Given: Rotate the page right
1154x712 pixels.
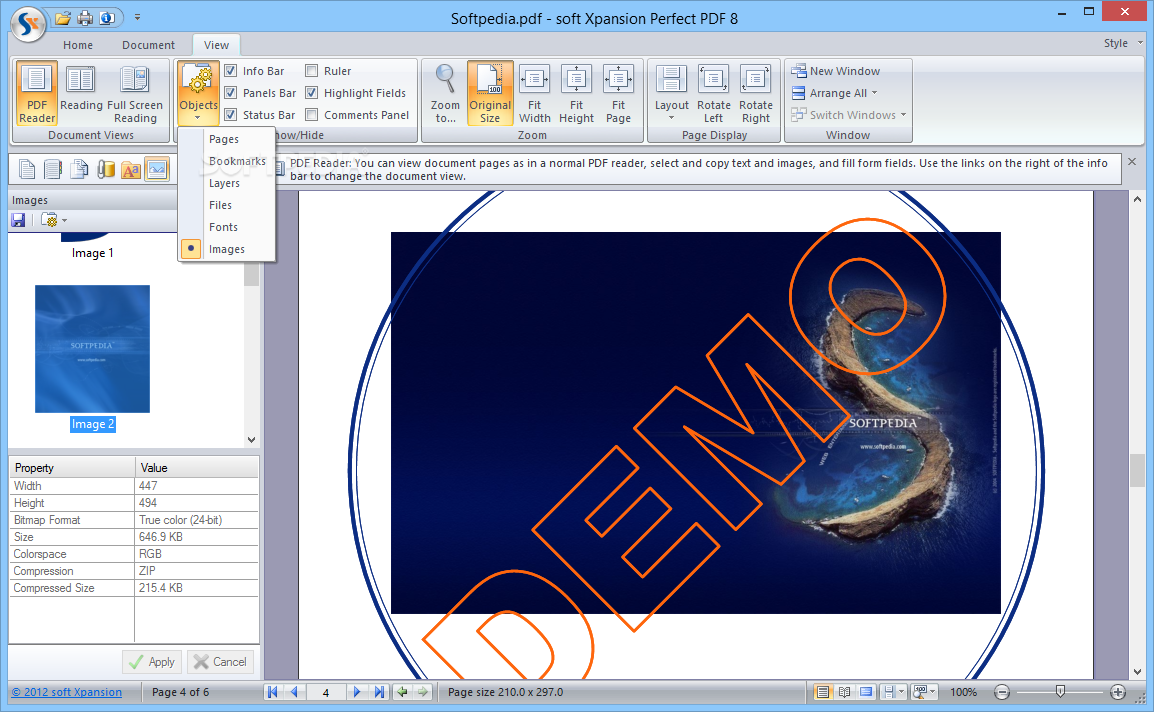Looking at the screenshot, I should pos(756,94).
